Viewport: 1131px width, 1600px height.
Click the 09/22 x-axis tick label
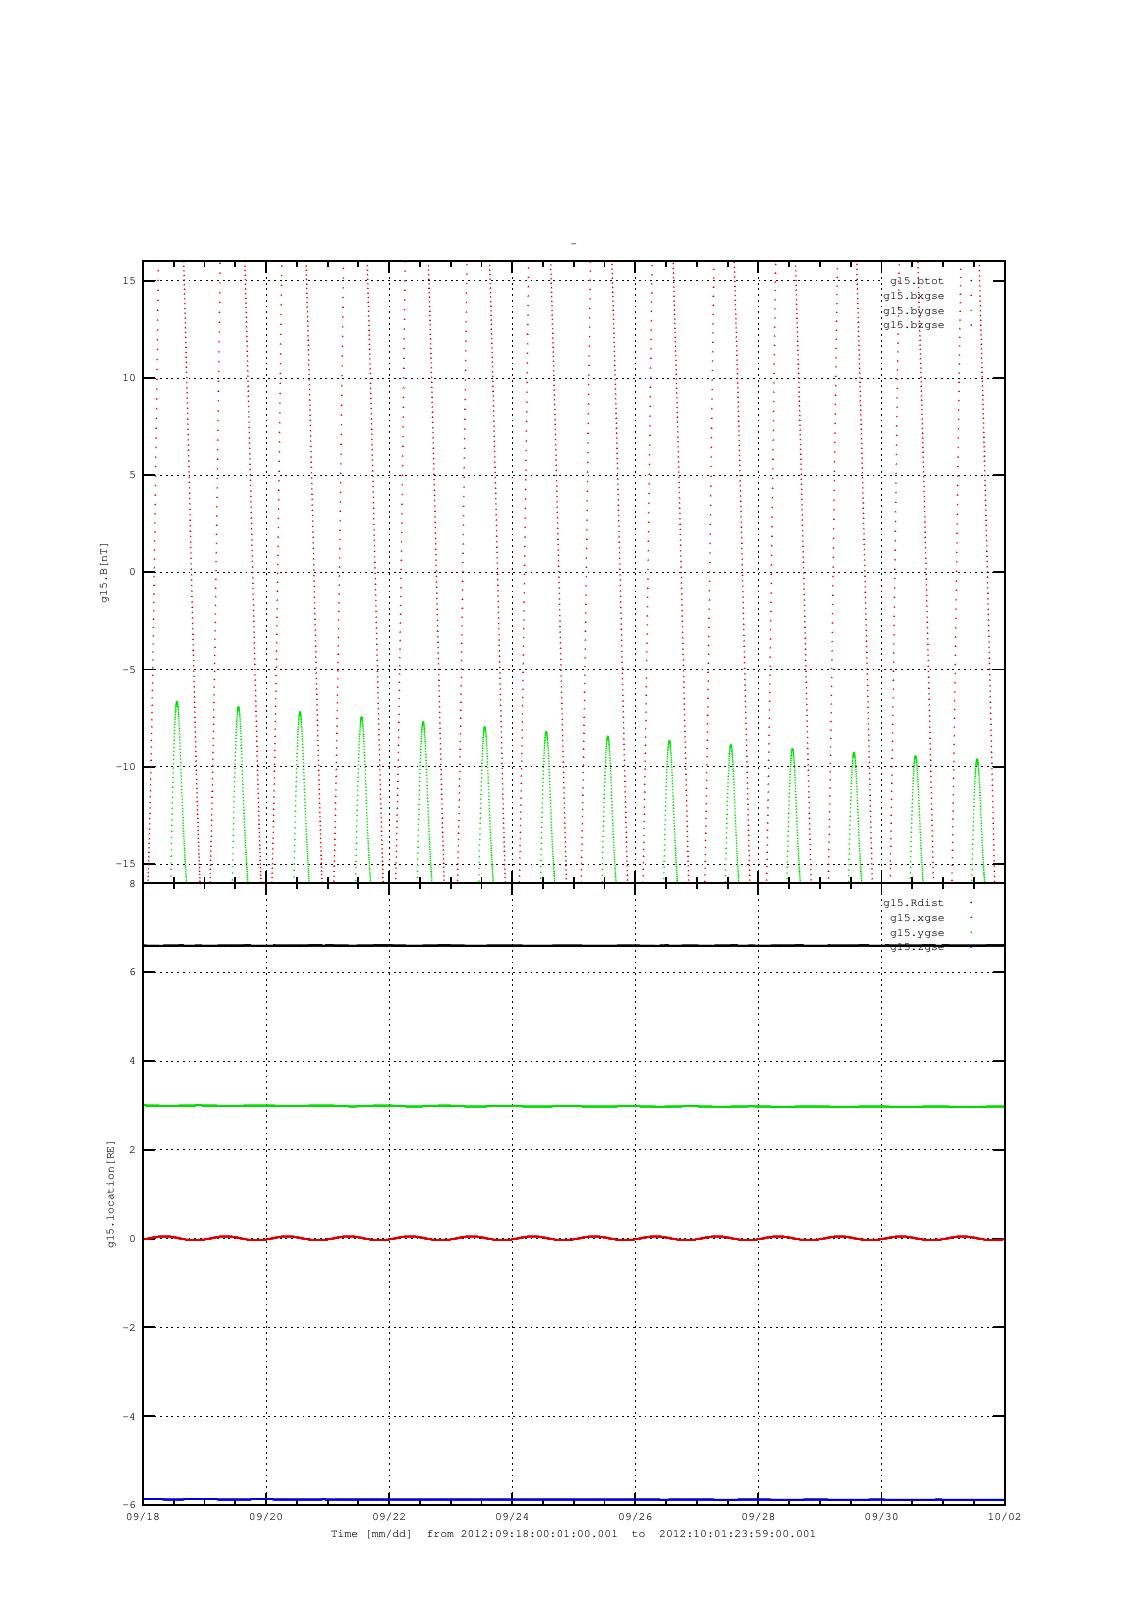pyautogui.click(x=388, y=1516)
